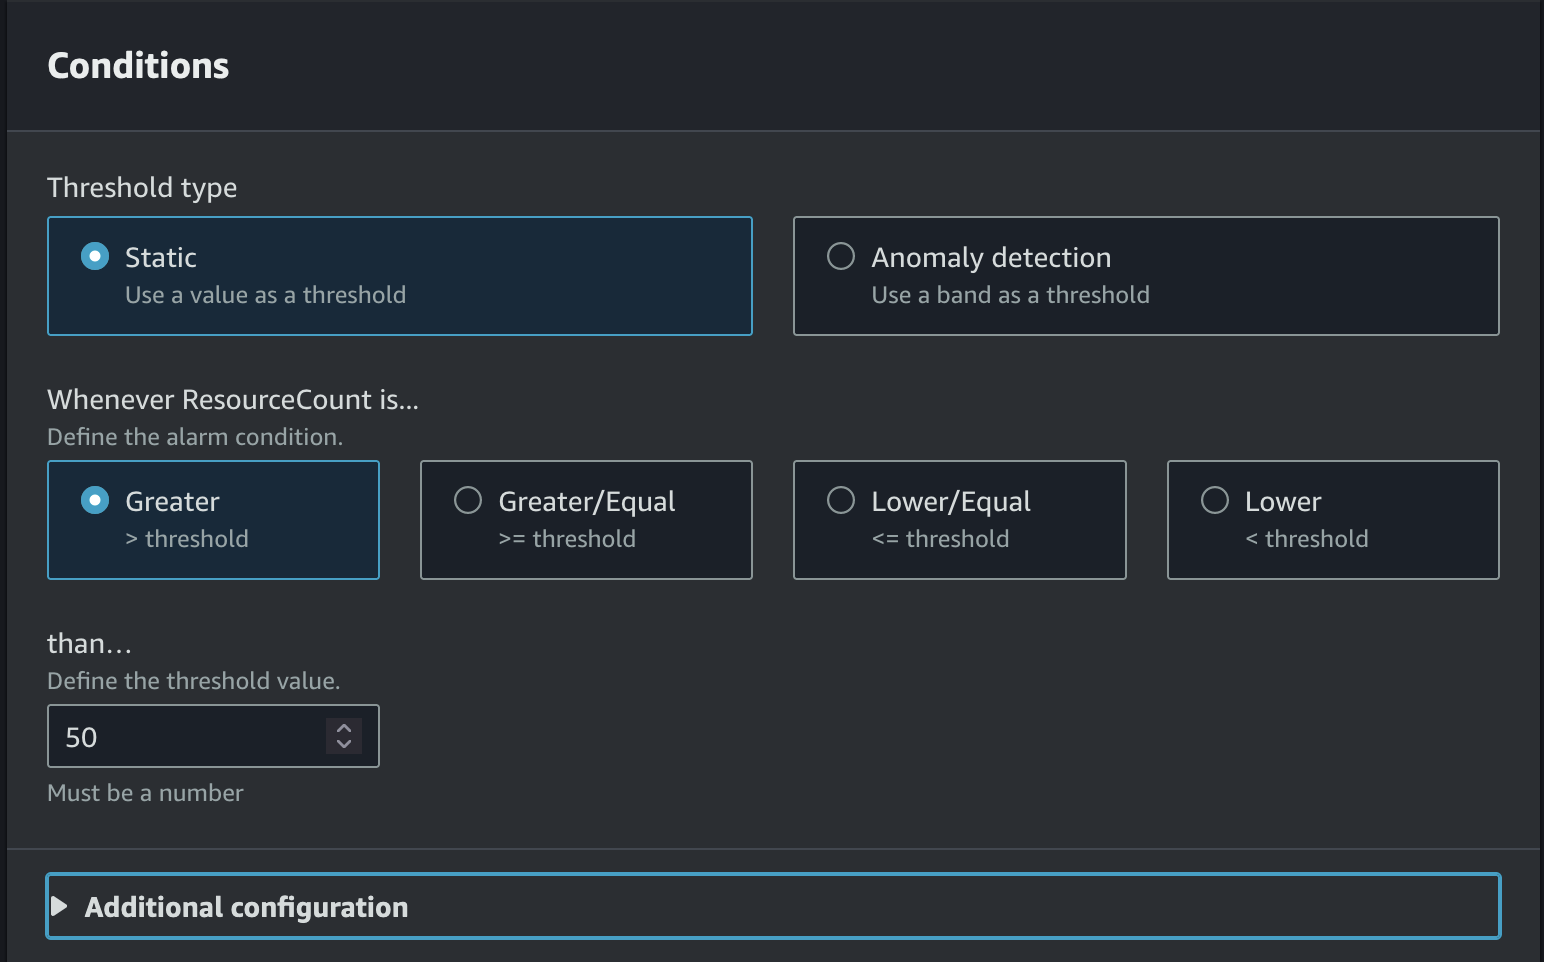This screenshot has width=1544, height=962.
Task: Select the Lower/Equal condition card
Action: click(959, 520)
